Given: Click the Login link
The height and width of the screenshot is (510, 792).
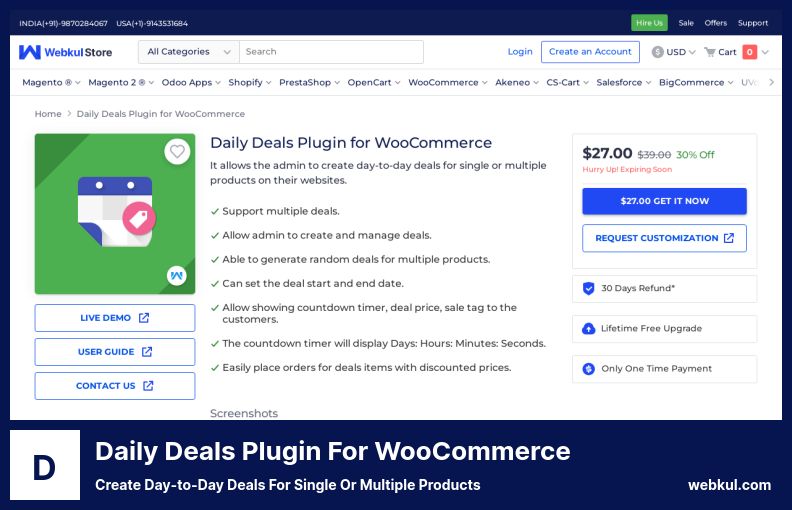Looking at the screenshot, I should 520,52.
